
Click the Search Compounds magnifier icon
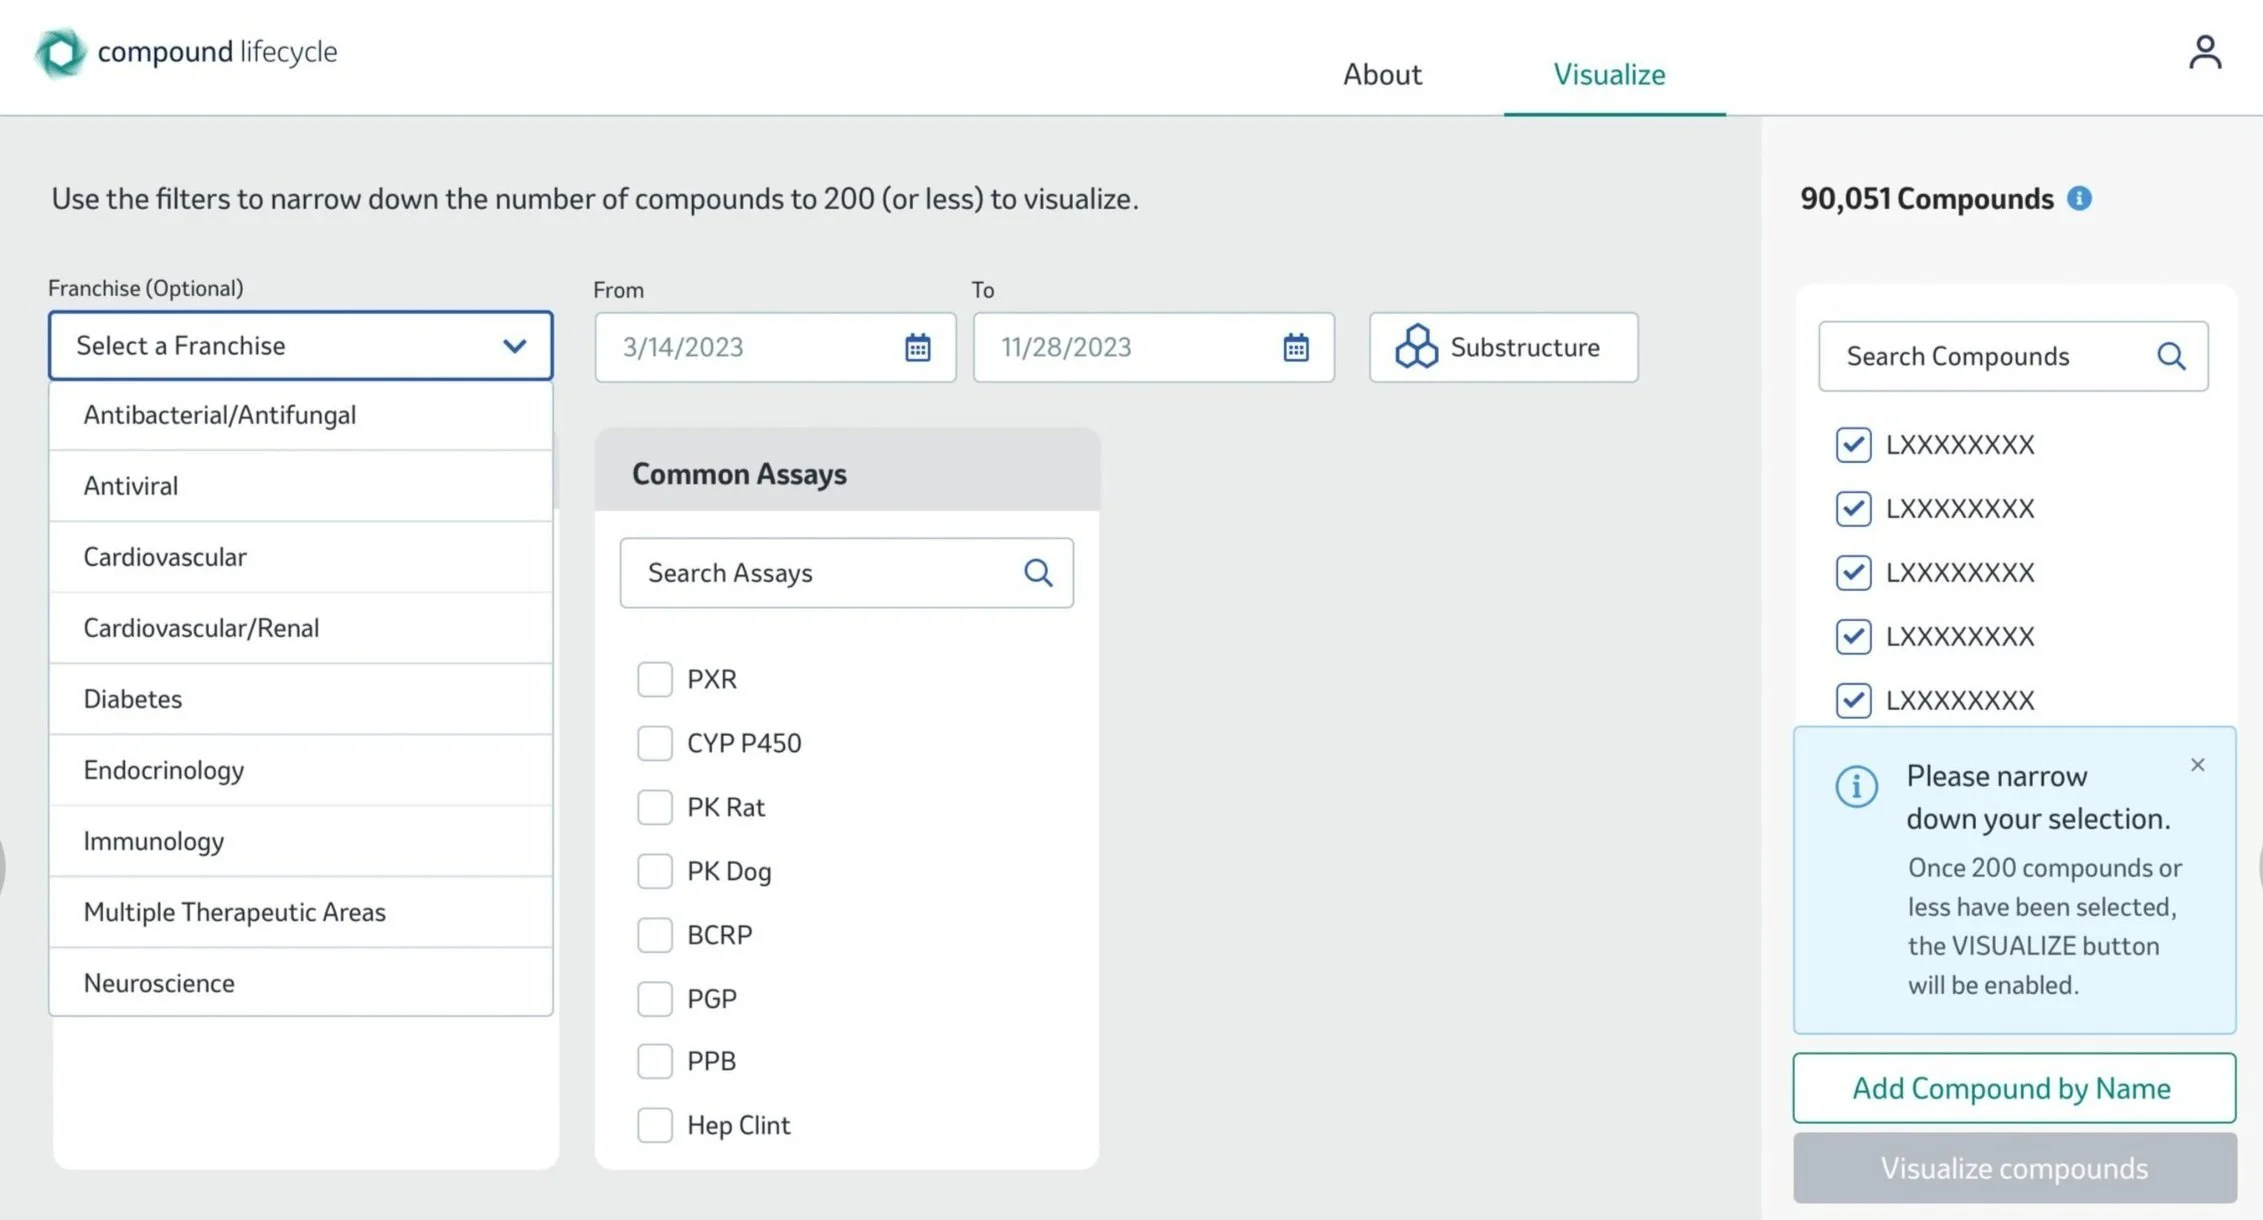pos(2170,356)
